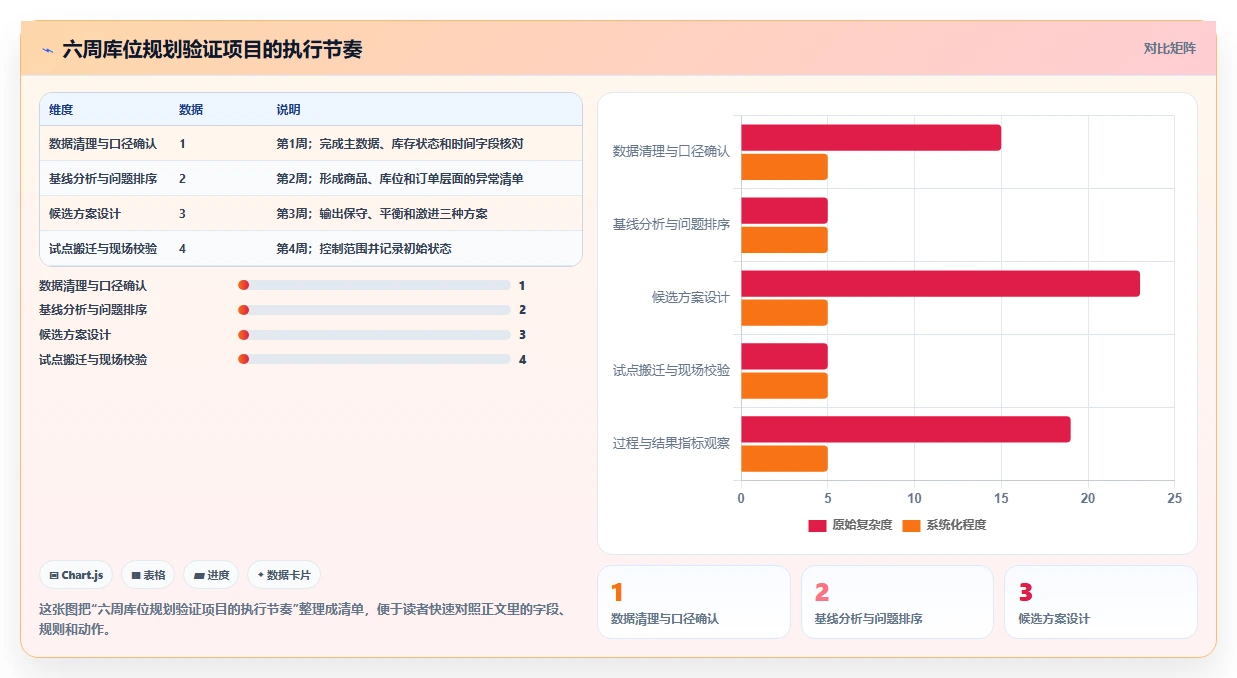Click the 候选方案设计 progress bar
Screen dimensions: 1237x678
pos(374,335)
